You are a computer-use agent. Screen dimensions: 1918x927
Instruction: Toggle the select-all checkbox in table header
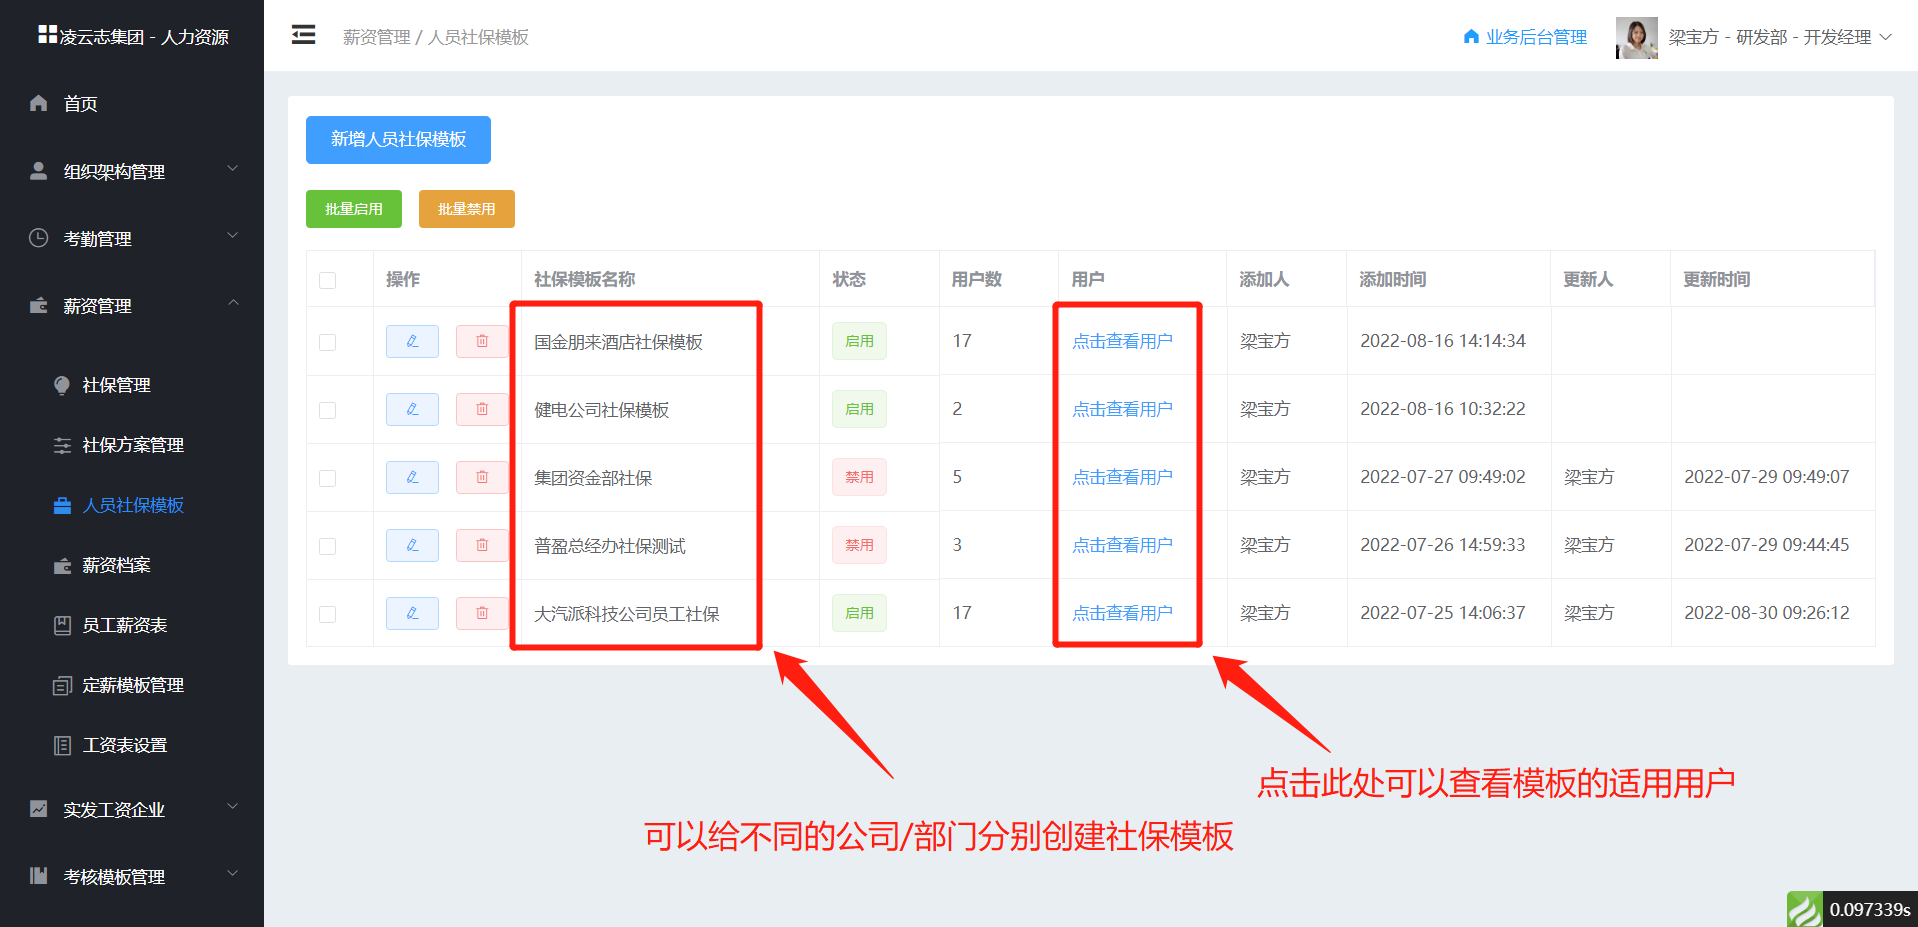coord(327,280)
